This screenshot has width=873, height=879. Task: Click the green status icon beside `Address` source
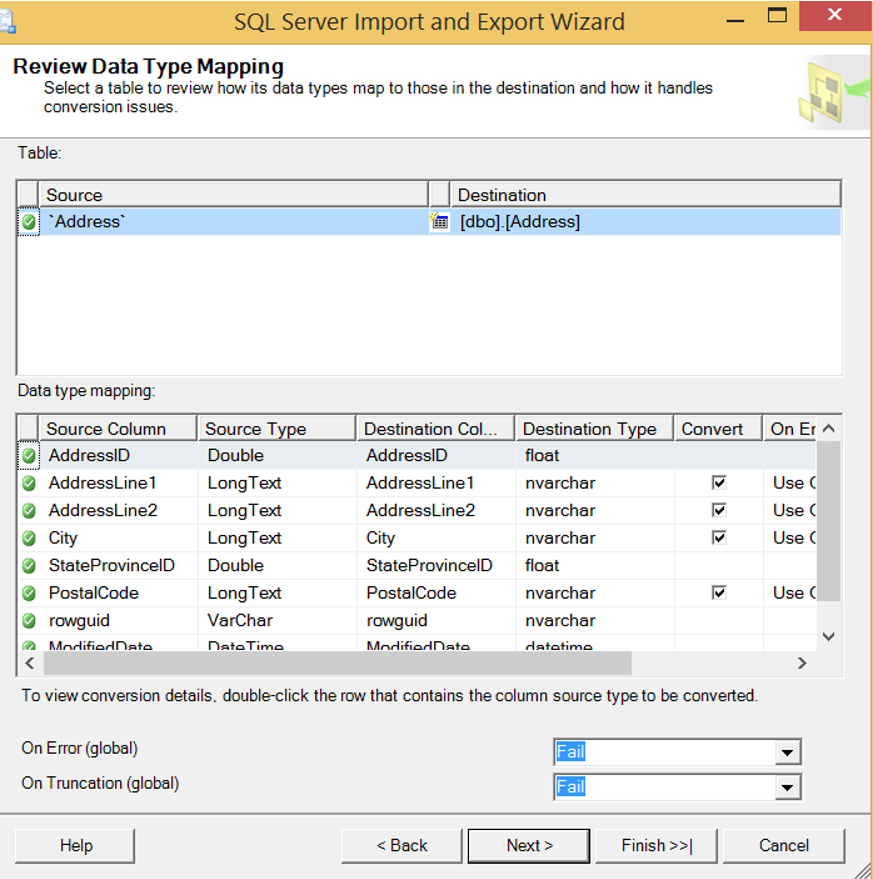(29, 223)
